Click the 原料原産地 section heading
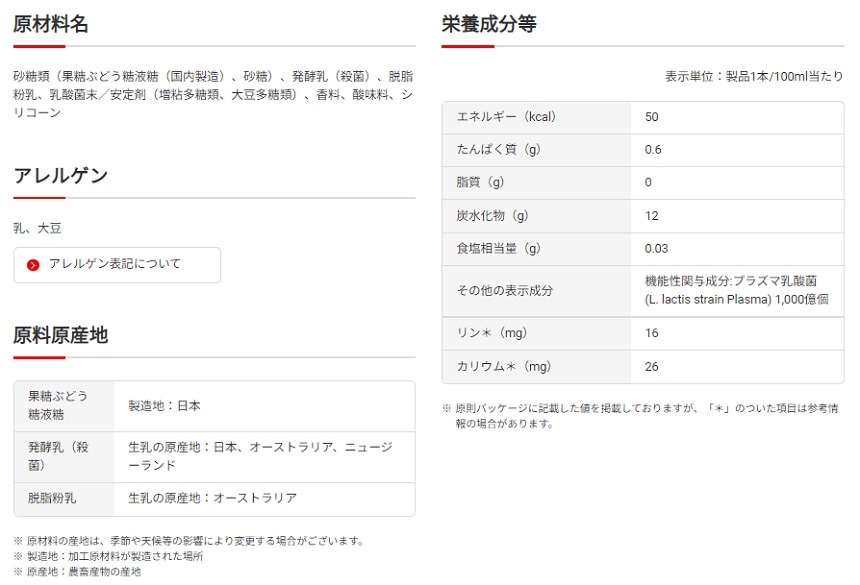Viewport: 860px width, 585px height. (x=60, y=335)
